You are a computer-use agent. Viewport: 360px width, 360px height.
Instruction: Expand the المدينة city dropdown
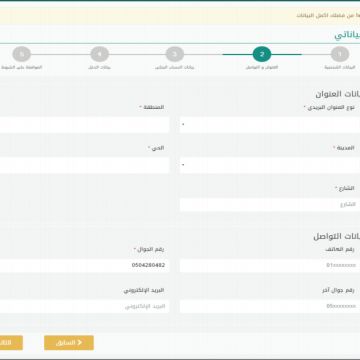pyautogui.click(x=270, y=165)
